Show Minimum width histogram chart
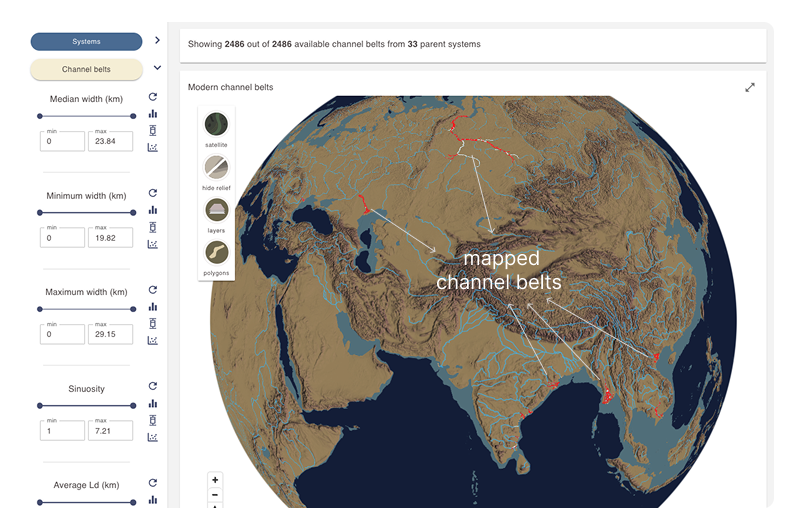 153,210
